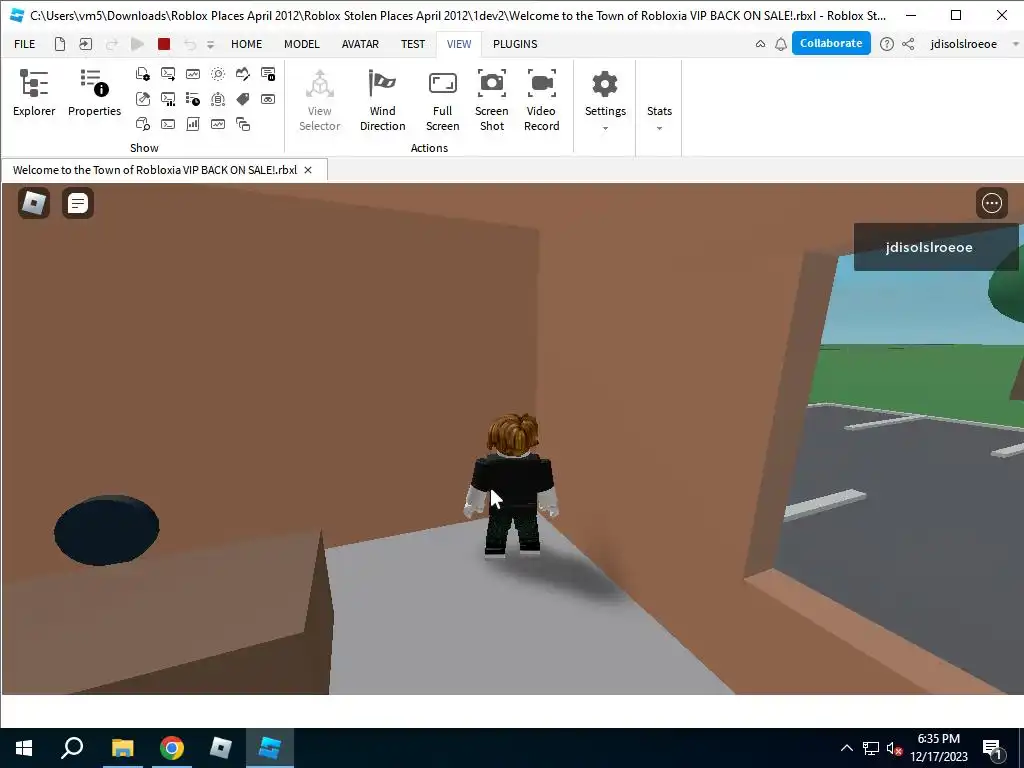Image resolution: width=1024 pixels, height=768 pixels.
Task: Open the in-game chat icon
Action: coord(78,203)
